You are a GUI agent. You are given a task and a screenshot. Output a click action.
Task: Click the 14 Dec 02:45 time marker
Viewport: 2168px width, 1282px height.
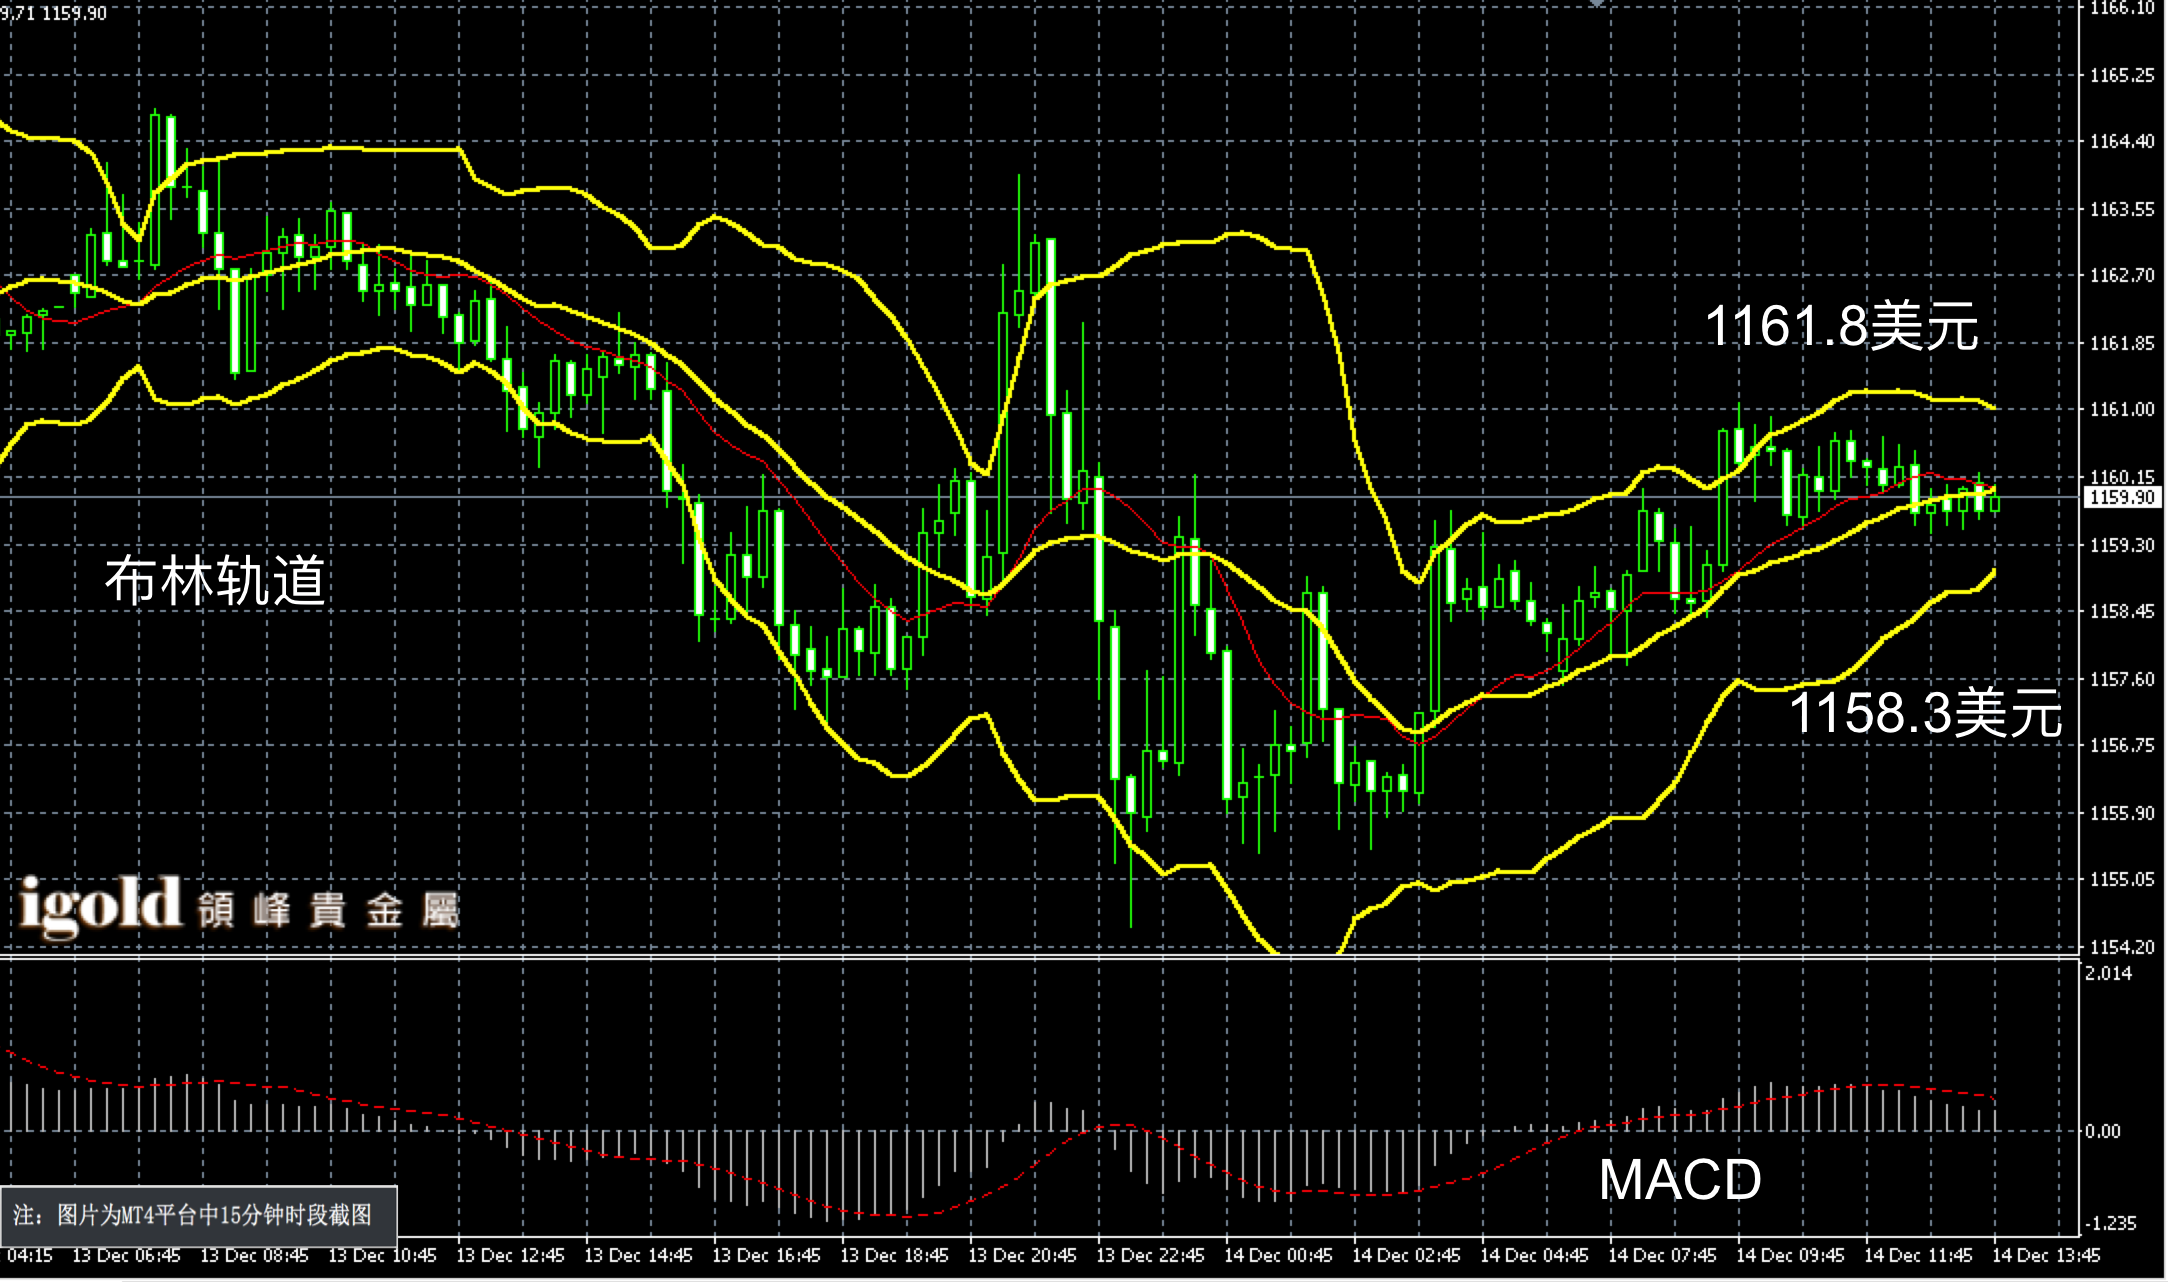pyautogui.click(x=1406, y=1255)
